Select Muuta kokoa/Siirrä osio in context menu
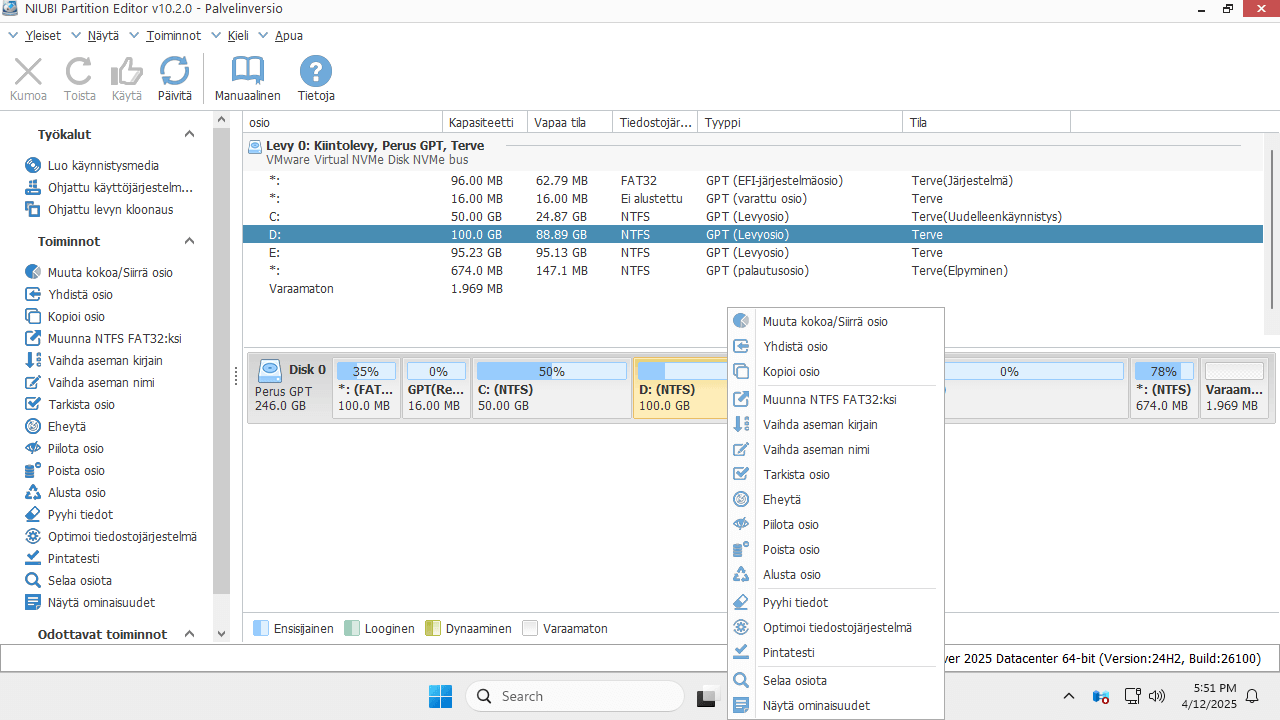 pos(824,322)
